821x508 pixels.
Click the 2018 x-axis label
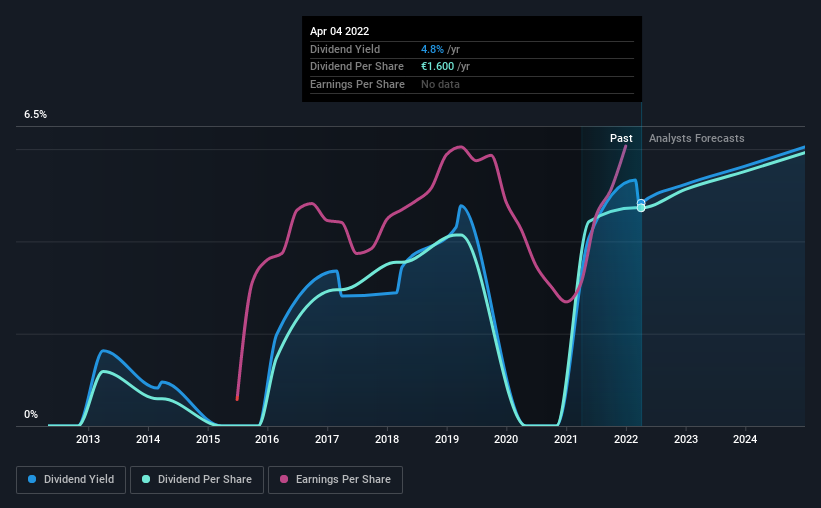point(387,439)
